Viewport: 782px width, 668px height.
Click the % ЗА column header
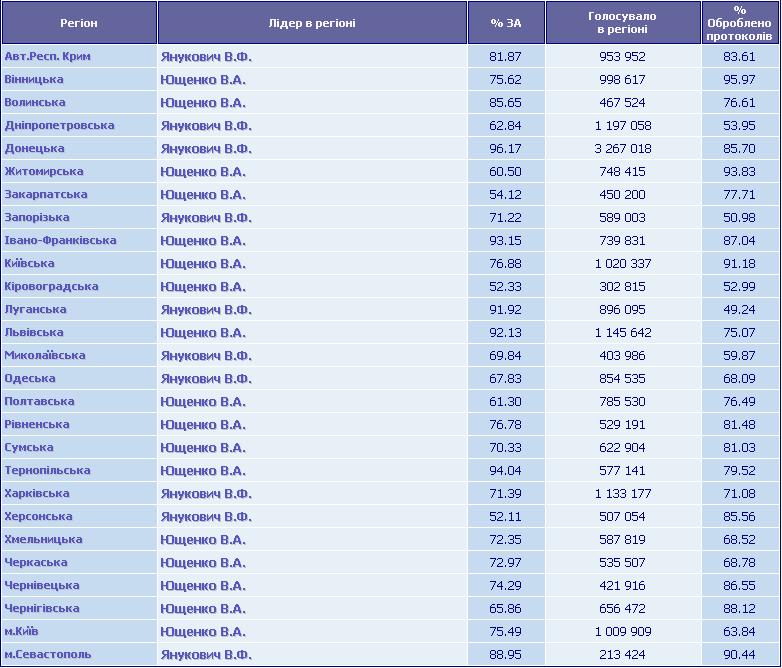click(506, 23)
